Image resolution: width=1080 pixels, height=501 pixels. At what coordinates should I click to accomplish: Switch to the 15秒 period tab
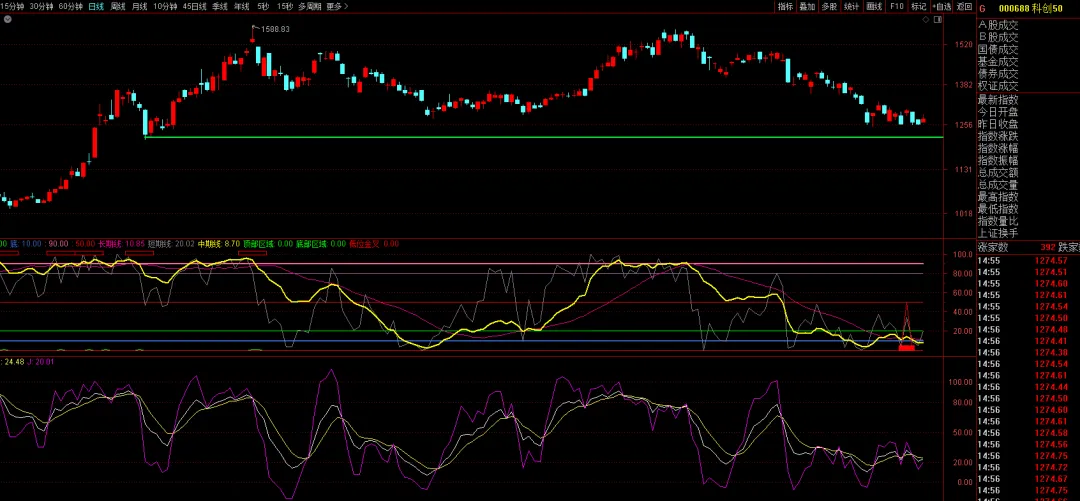[284, 6]
